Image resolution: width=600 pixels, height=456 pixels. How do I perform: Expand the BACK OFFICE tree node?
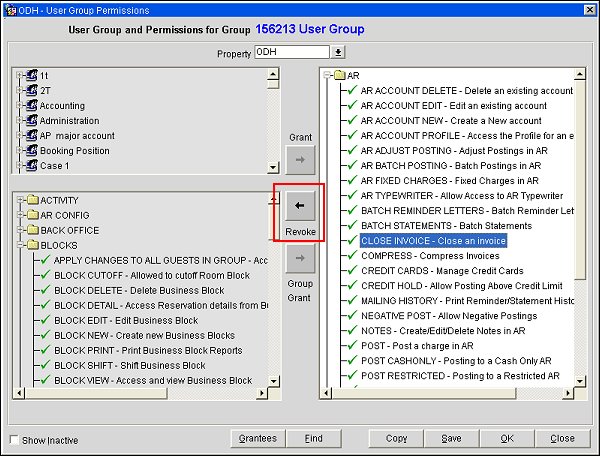coord(18,230)
